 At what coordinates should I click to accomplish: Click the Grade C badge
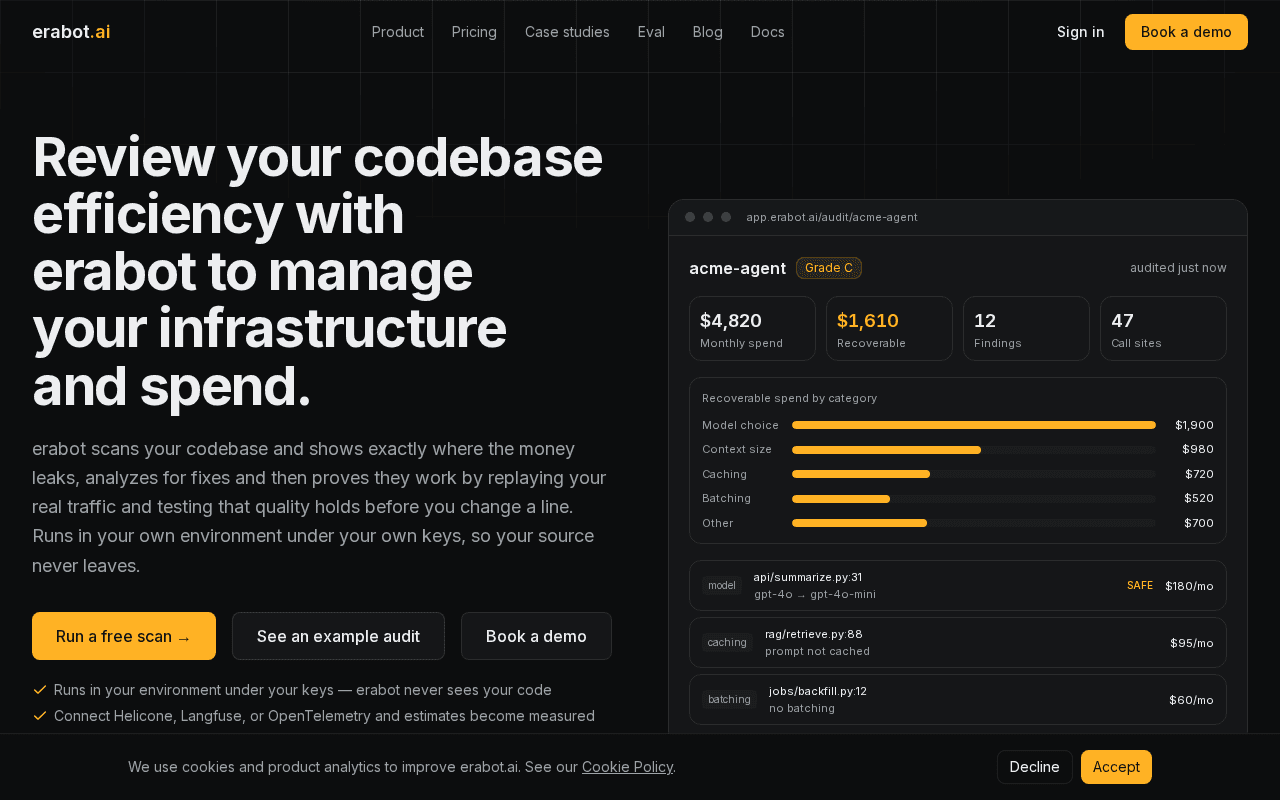pos(829,268)
